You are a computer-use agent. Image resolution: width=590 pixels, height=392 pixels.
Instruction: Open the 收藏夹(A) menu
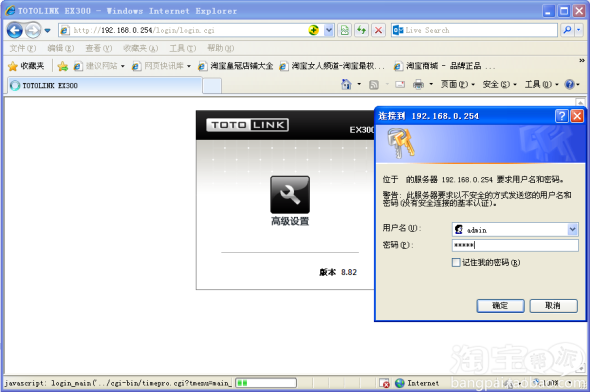pyautogui.click(x=141, y=49)
